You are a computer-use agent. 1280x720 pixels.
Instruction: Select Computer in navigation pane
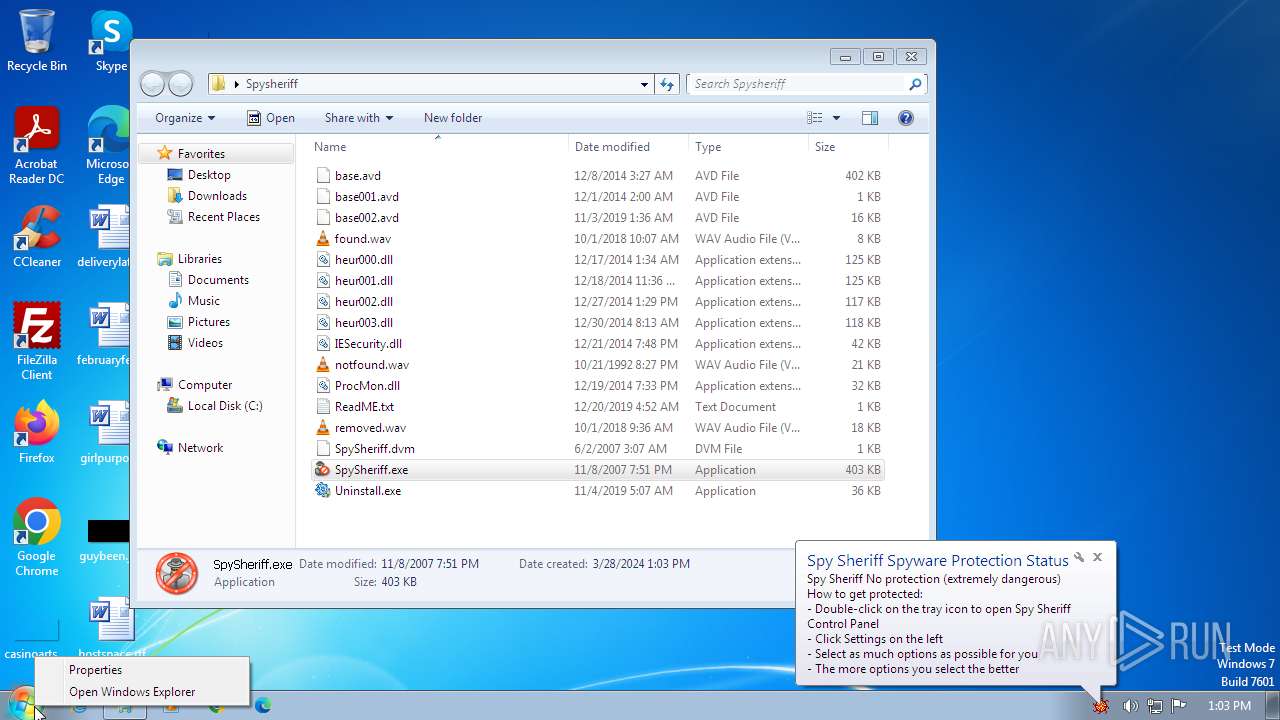[205, 385]
